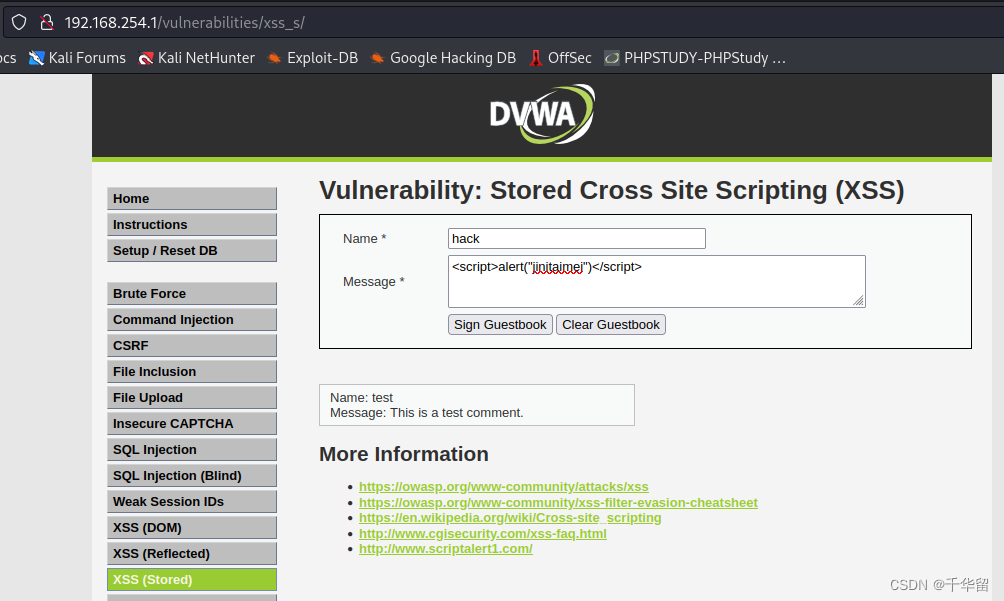Image resolution: width=1004 pixels, height=601 pixels.
Task: Click the Message textarea
Action: [657, 282]
